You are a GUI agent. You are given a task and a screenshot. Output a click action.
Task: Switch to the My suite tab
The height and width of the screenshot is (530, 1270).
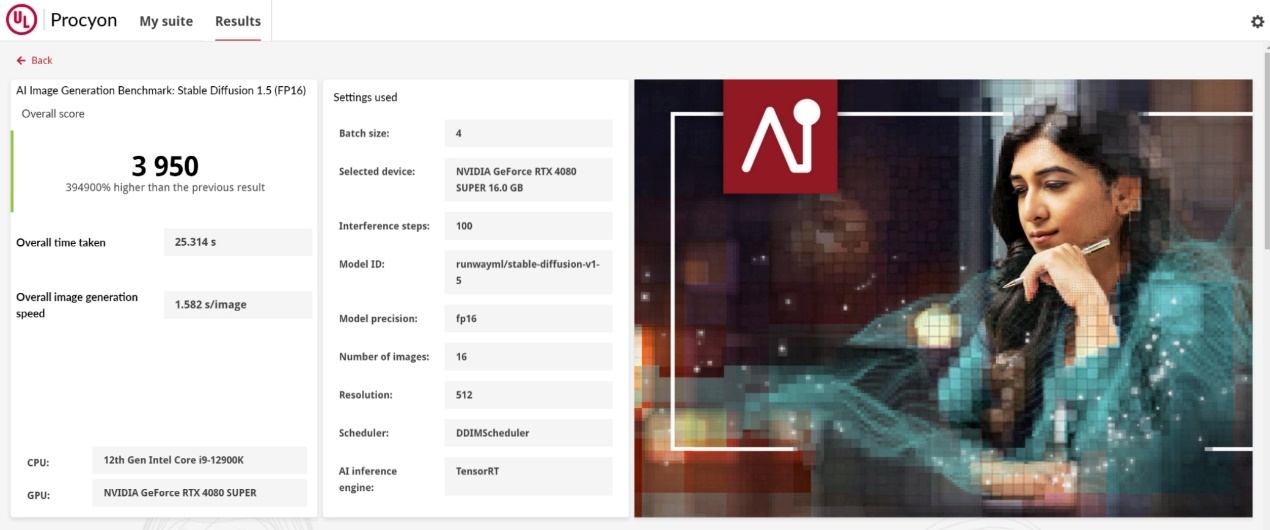[x=166, y=21]
